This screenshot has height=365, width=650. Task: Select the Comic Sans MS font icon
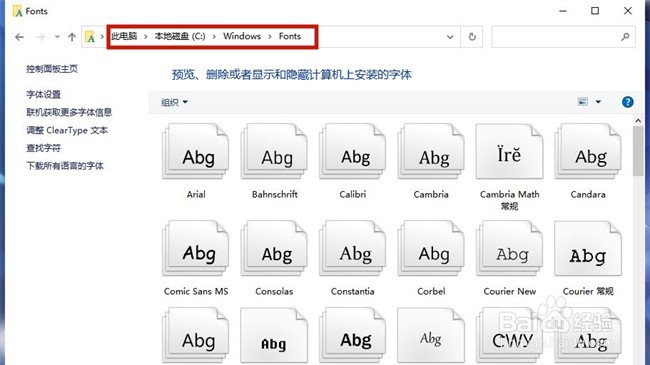coord(196,248)
